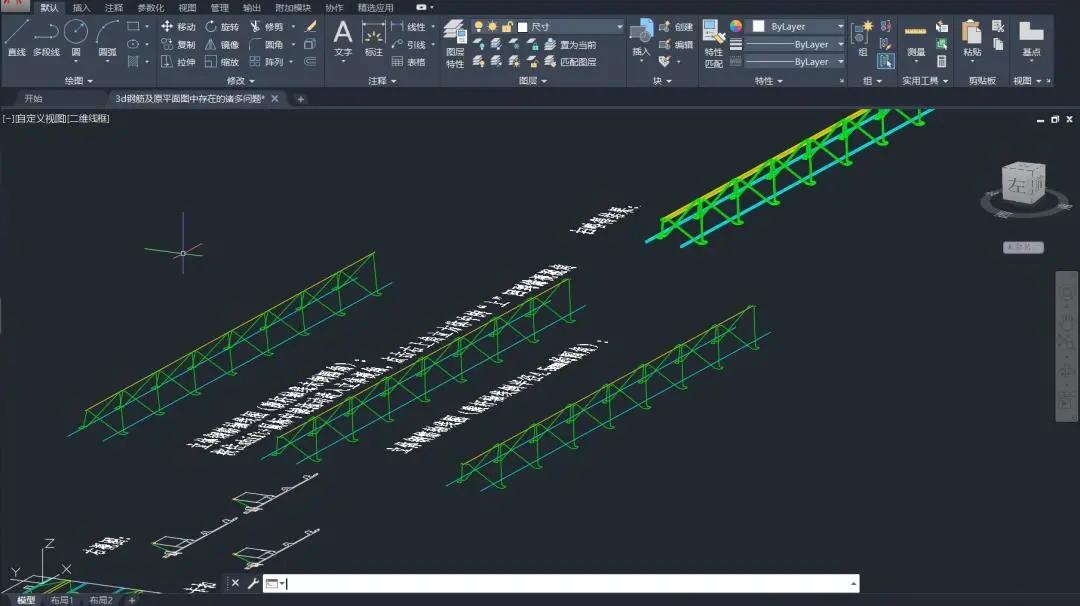Open the 尺寸 layer dropdown list

619,27
